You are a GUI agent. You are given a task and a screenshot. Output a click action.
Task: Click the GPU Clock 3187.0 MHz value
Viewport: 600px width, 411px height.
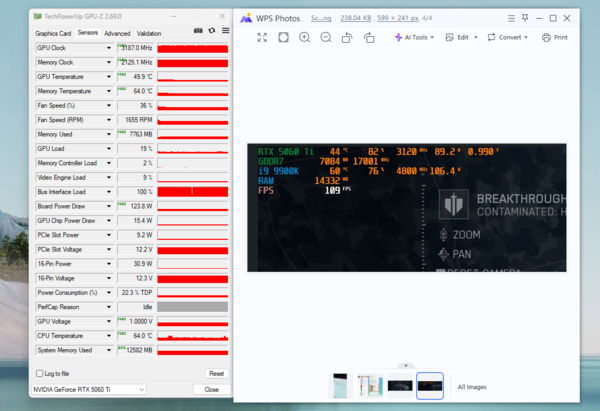(135, 48)
